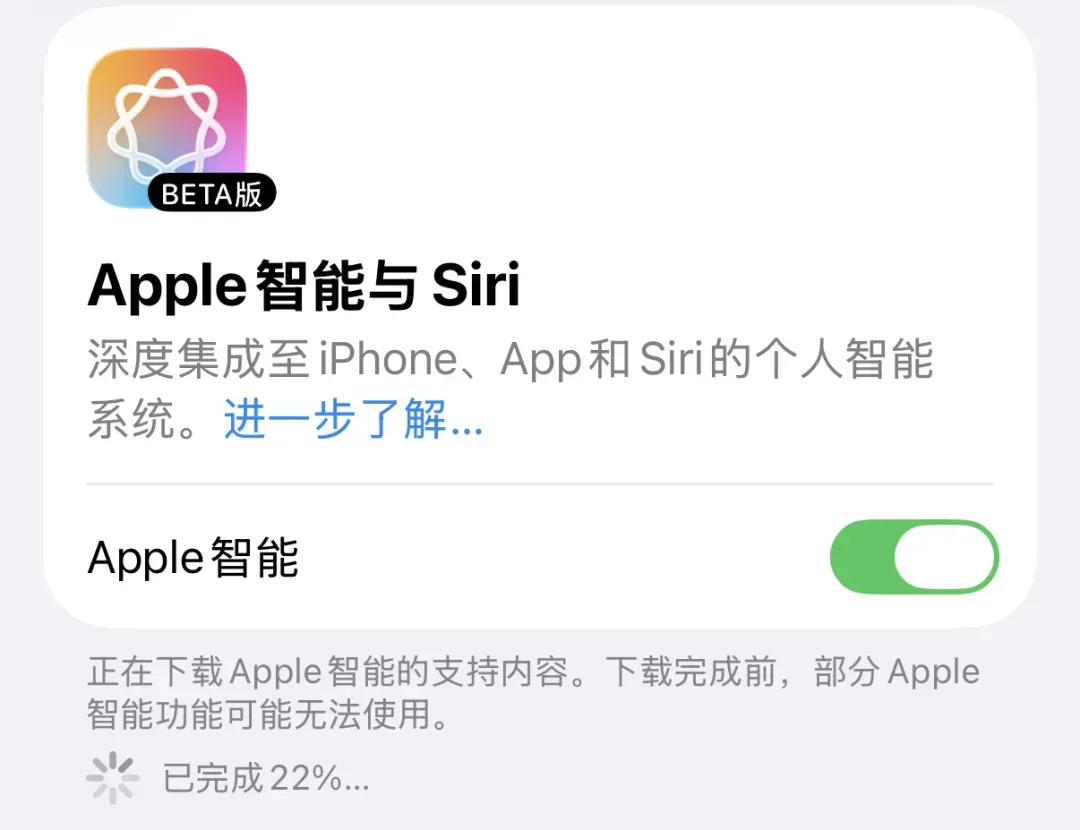Select the Apple智能 row label

pyautogui.click(x=194, y=557)
